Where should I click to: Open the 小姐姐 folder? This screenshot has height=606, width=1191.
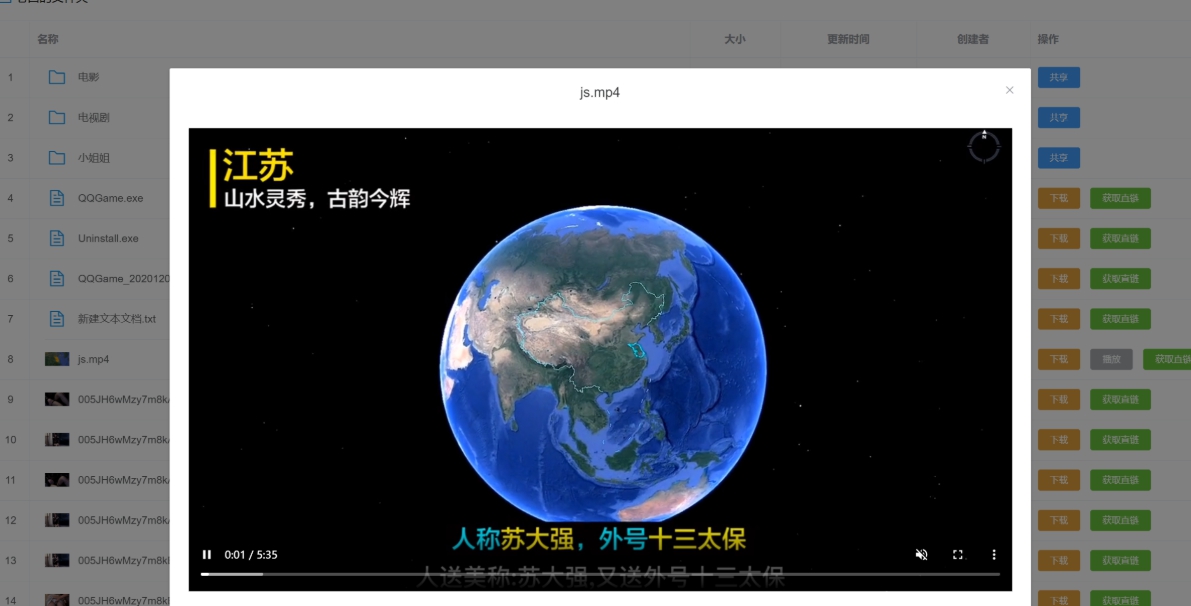(x=95, y=157)
